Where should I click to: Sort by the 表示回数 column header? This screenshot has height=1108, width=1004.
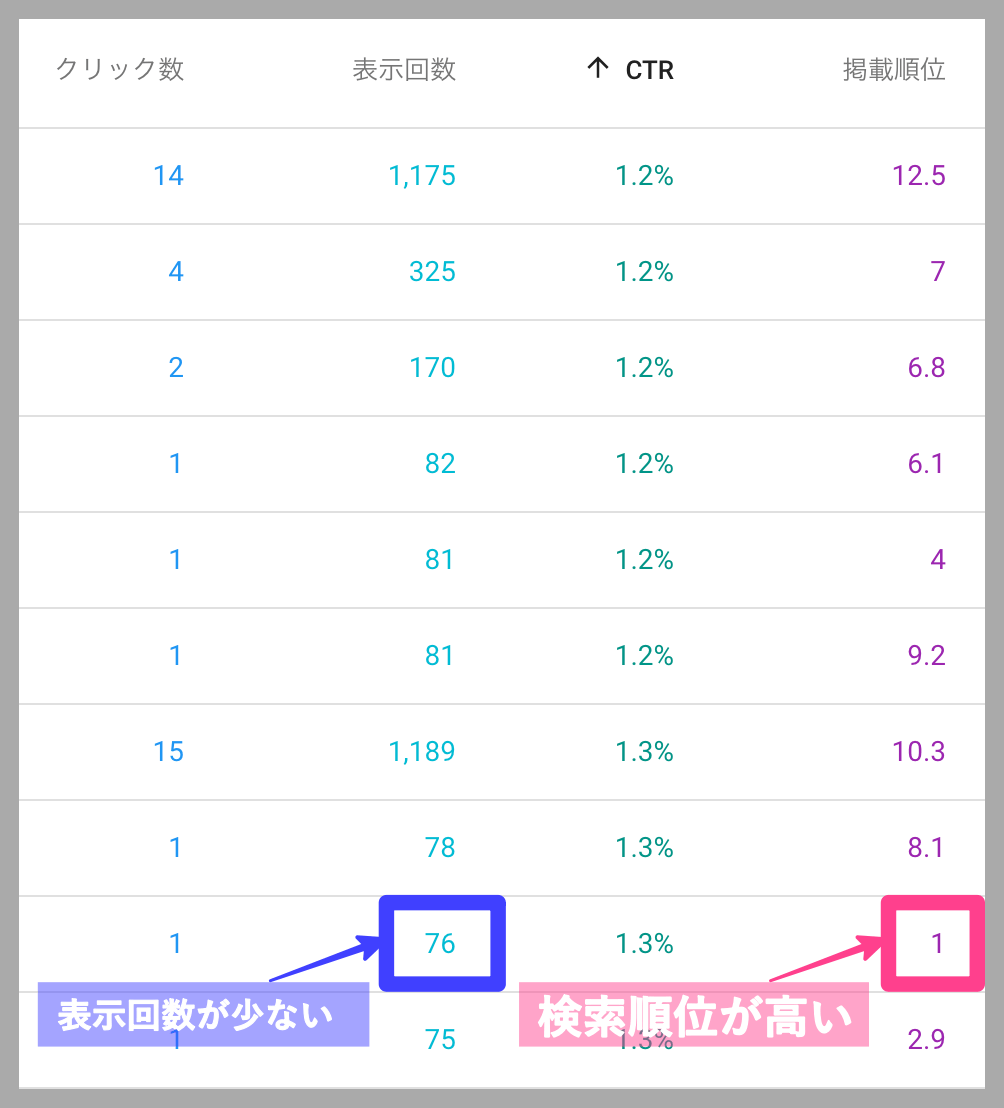404,69
